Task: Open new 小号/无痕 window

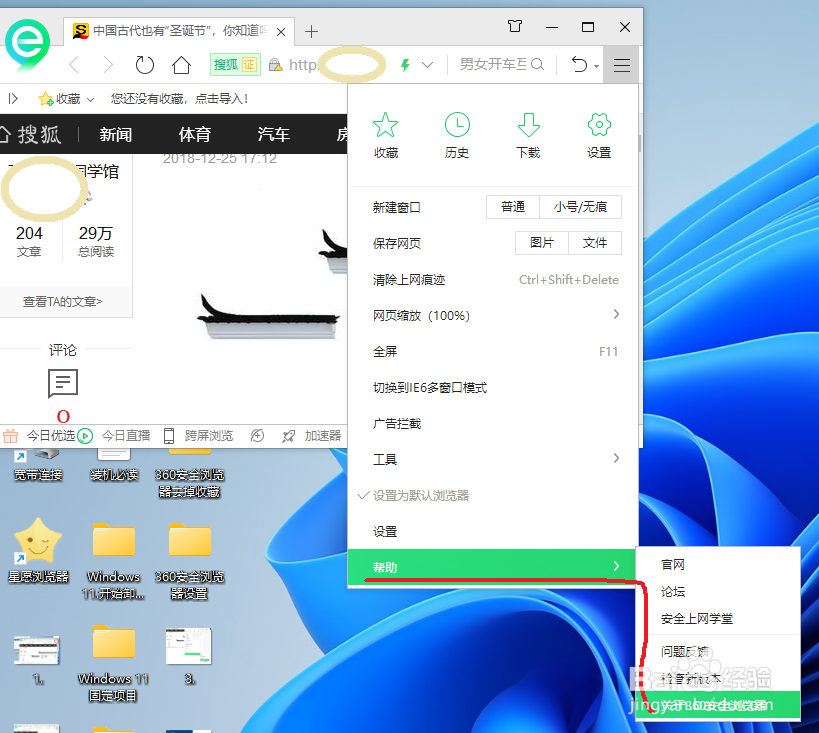Action: pyautogui.click(x=580, y=207)
